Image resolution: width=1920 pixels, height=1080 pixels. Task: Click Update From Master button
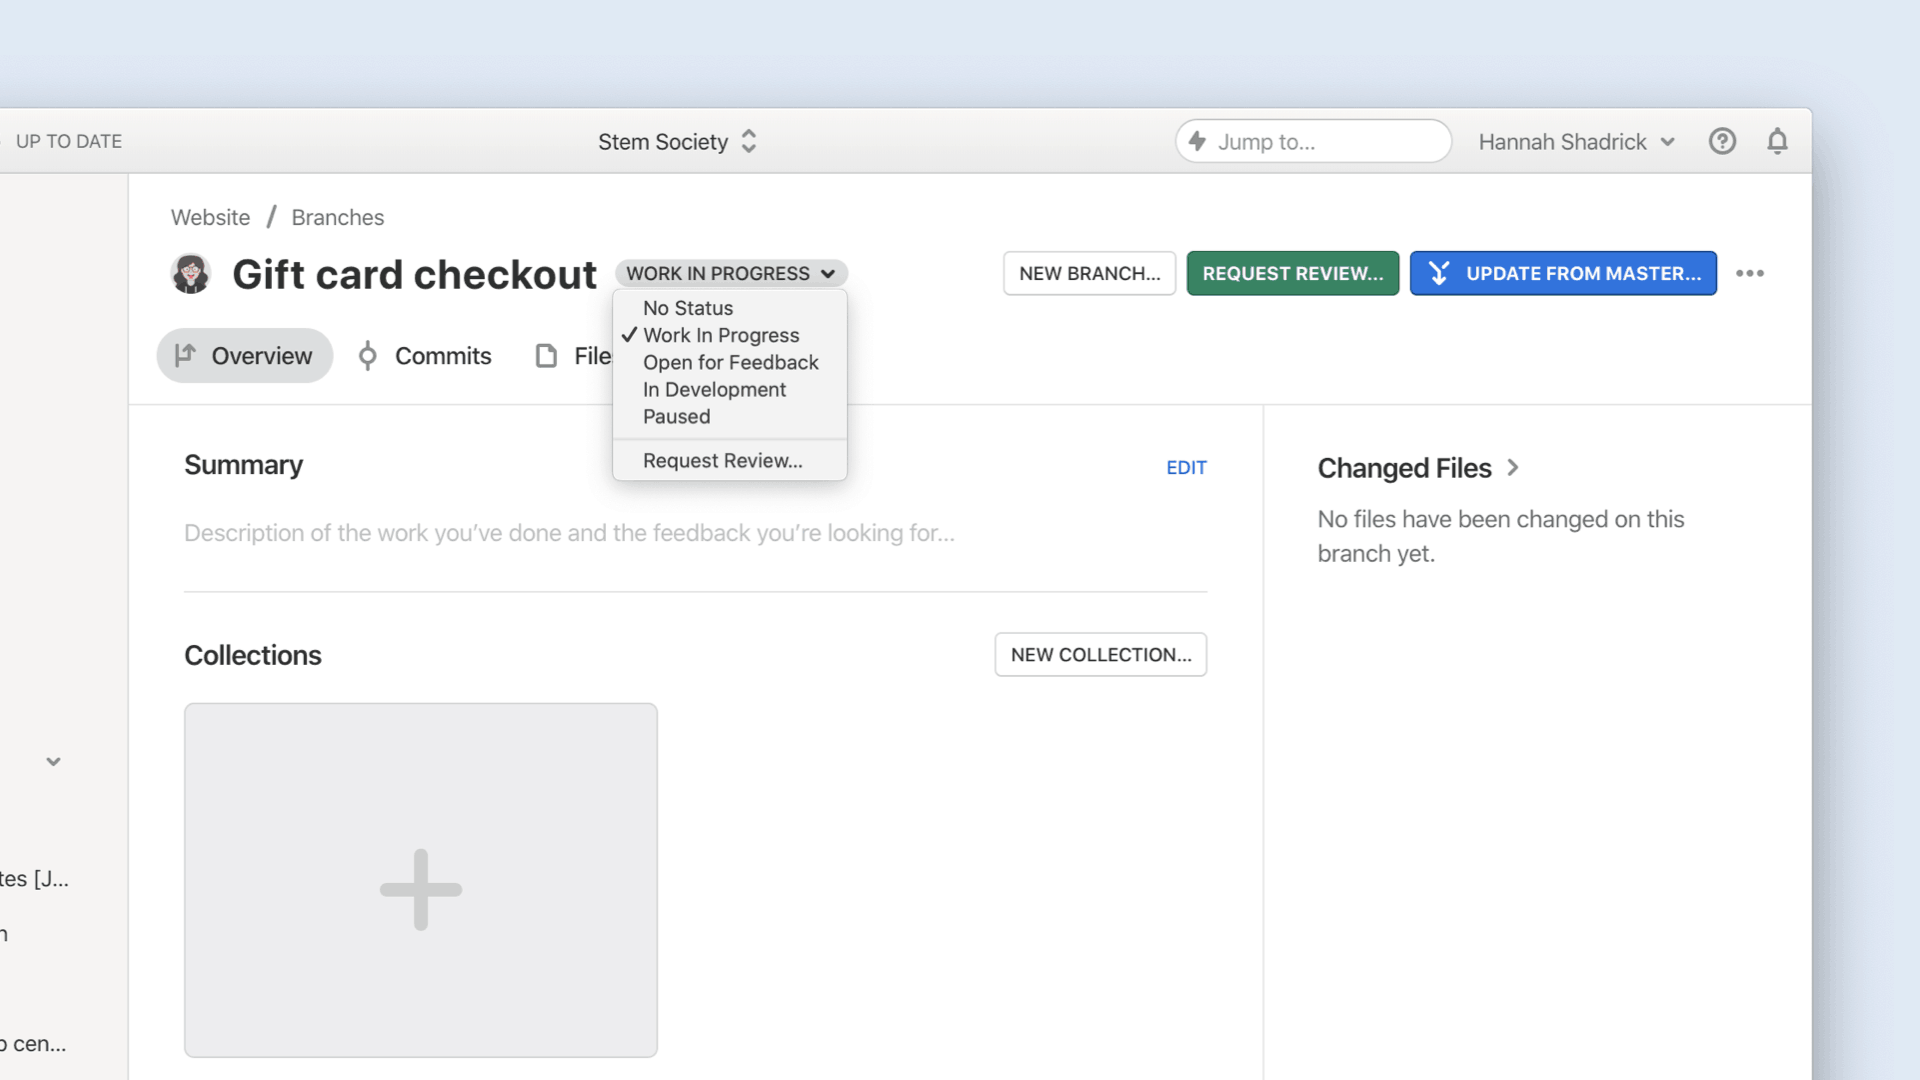click(1562, 273)
